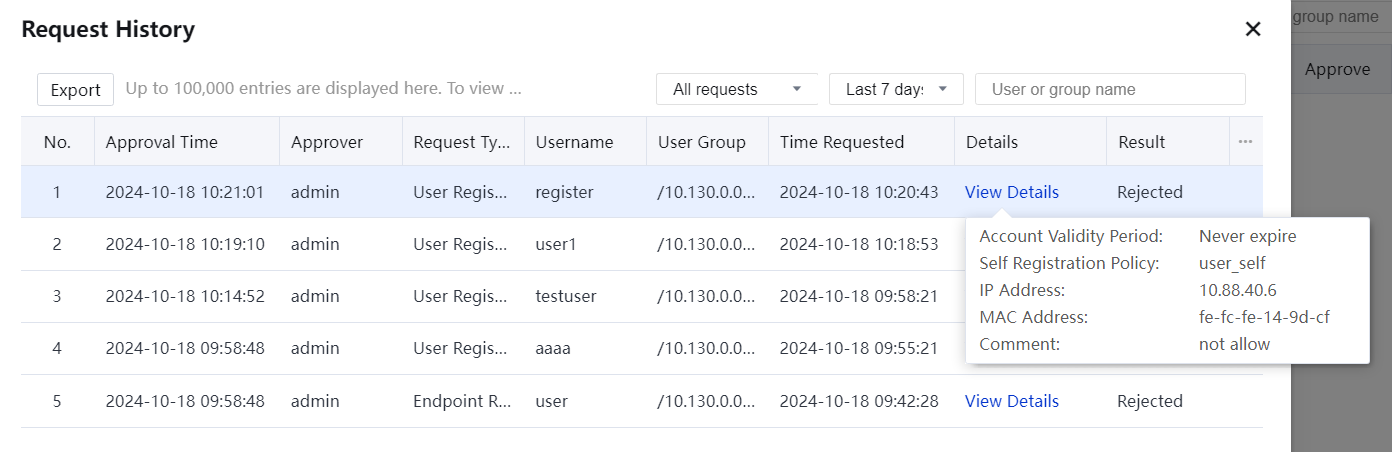Click the Approval Time column header

point(161,142)
